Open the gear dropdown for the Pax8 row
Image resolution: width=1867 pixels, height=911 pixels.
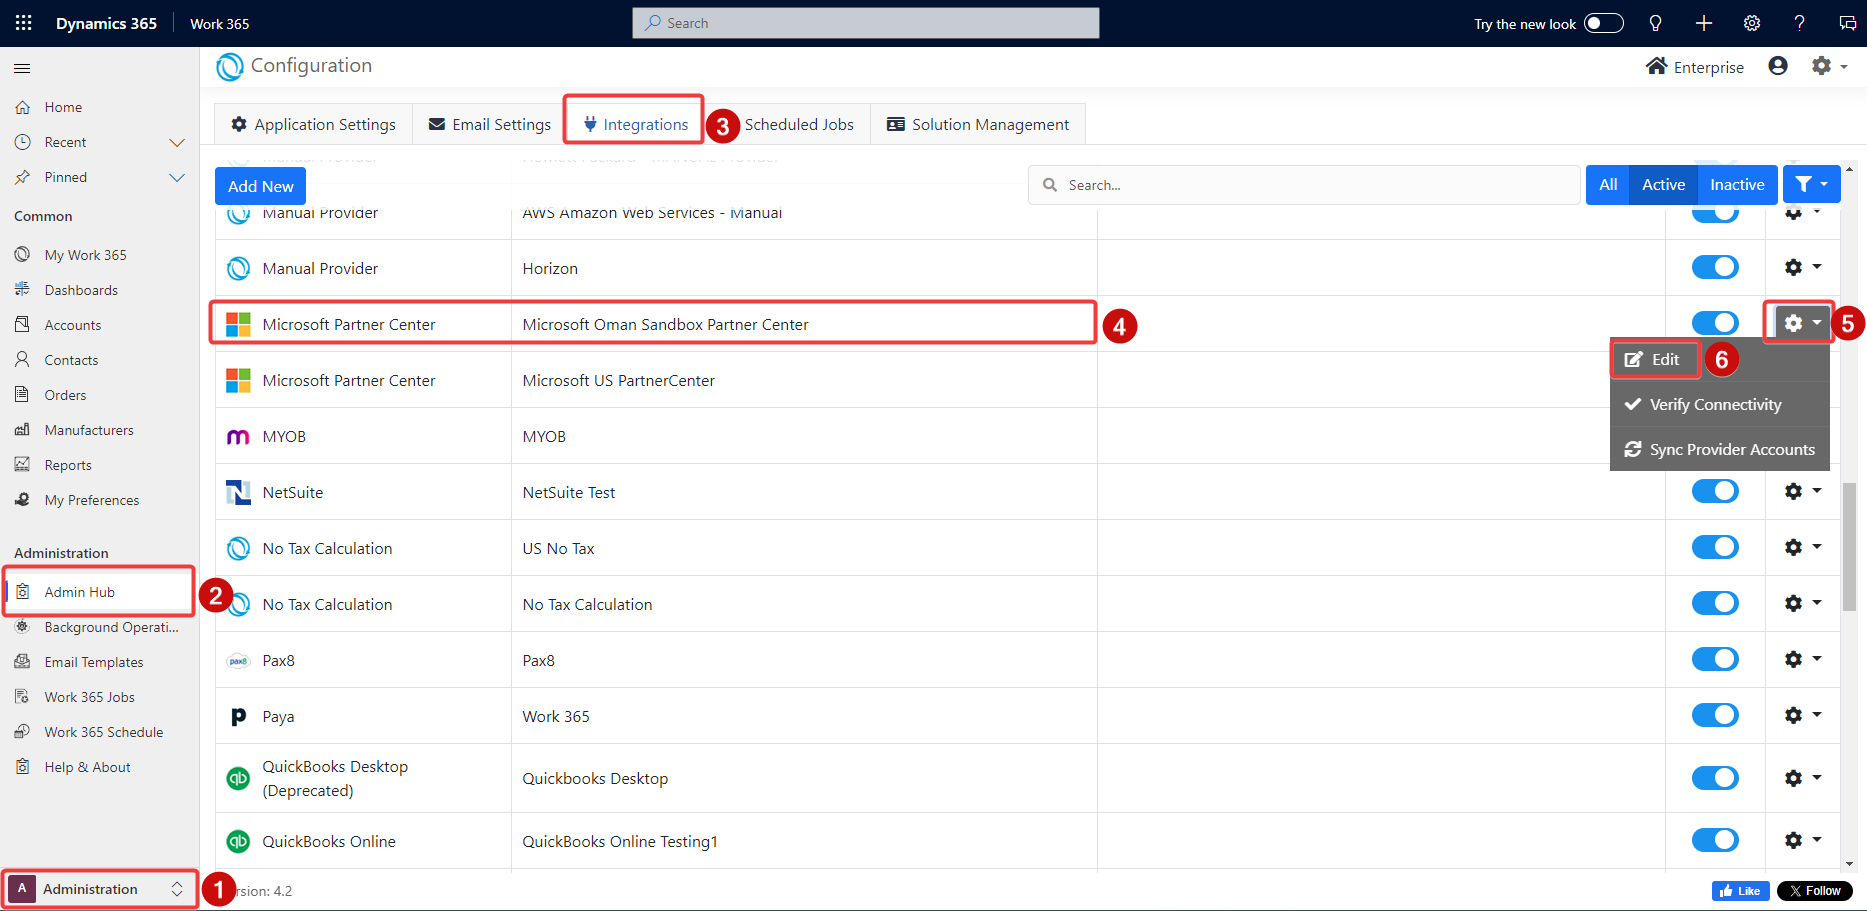(1803, 659)
